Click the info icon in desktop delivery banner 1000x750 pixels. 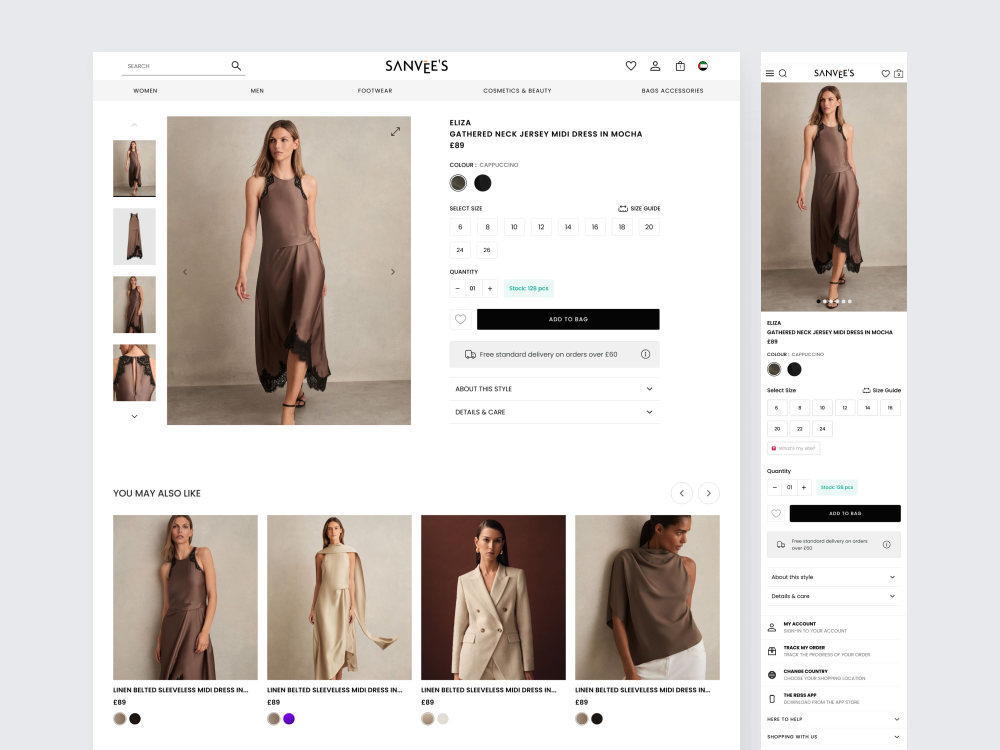pos(645,354)
